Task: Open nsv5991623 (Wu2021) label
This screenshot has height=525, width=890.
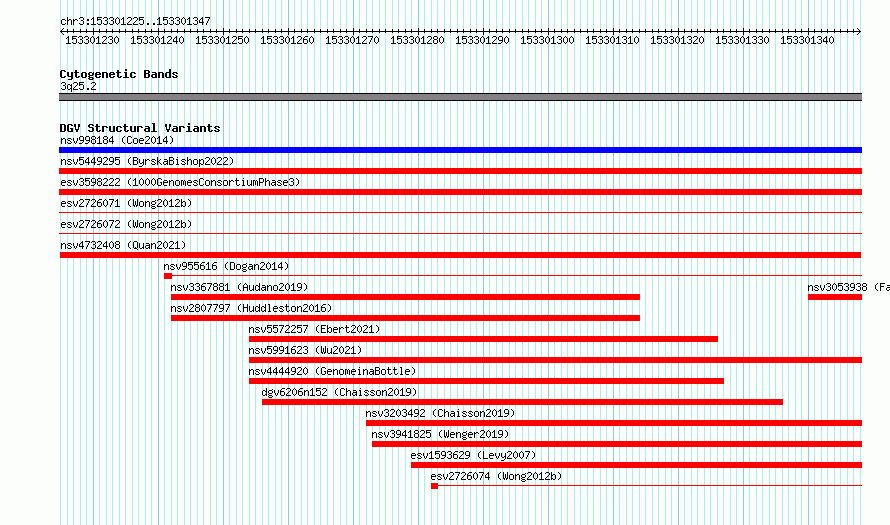Action: (305, 350)
